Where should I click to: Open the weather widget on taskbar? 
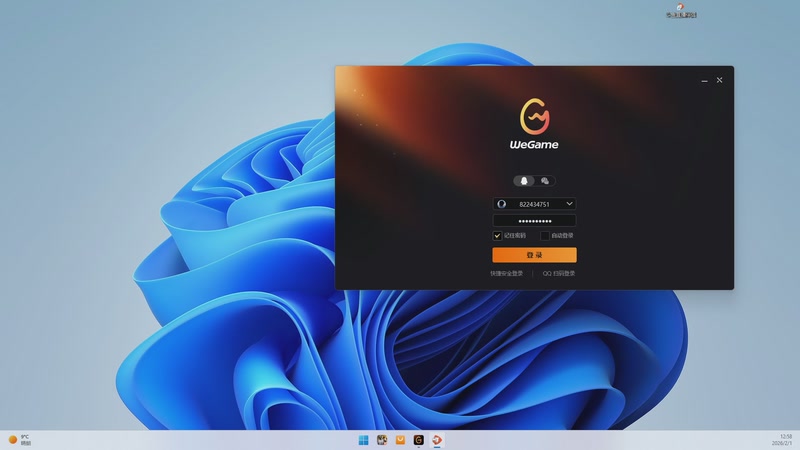pos(19,440)
